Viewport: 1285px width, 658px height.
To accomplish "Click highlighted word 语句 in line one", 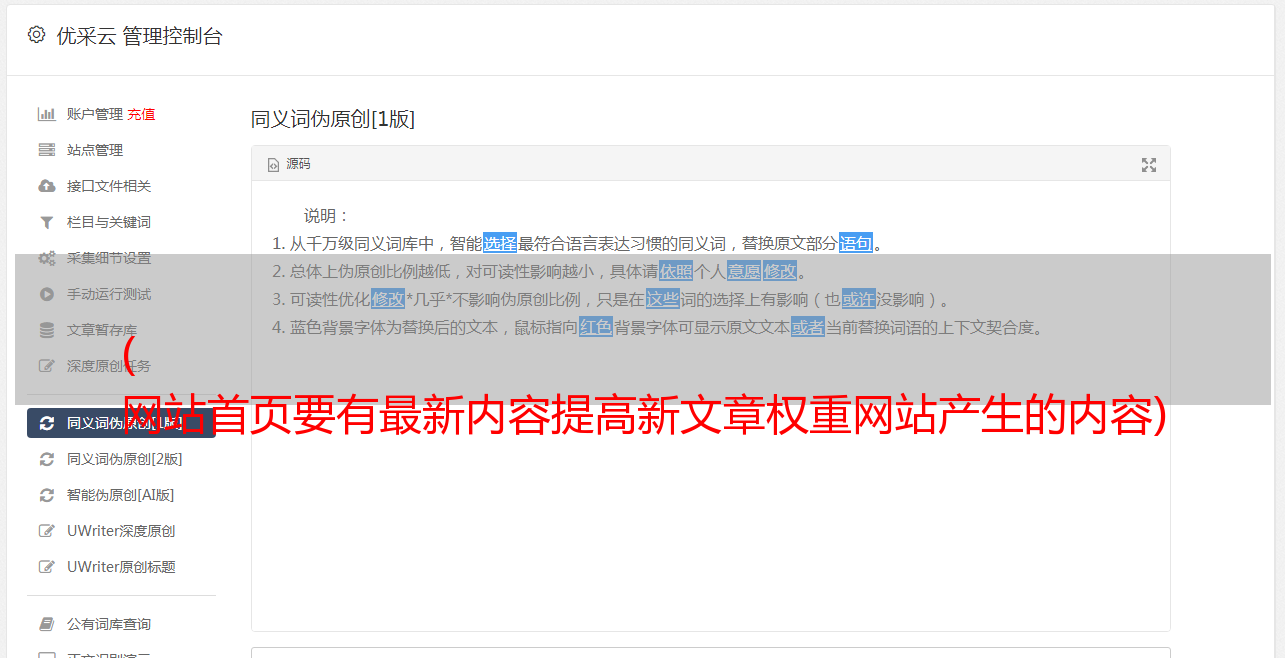I will 856,243.
